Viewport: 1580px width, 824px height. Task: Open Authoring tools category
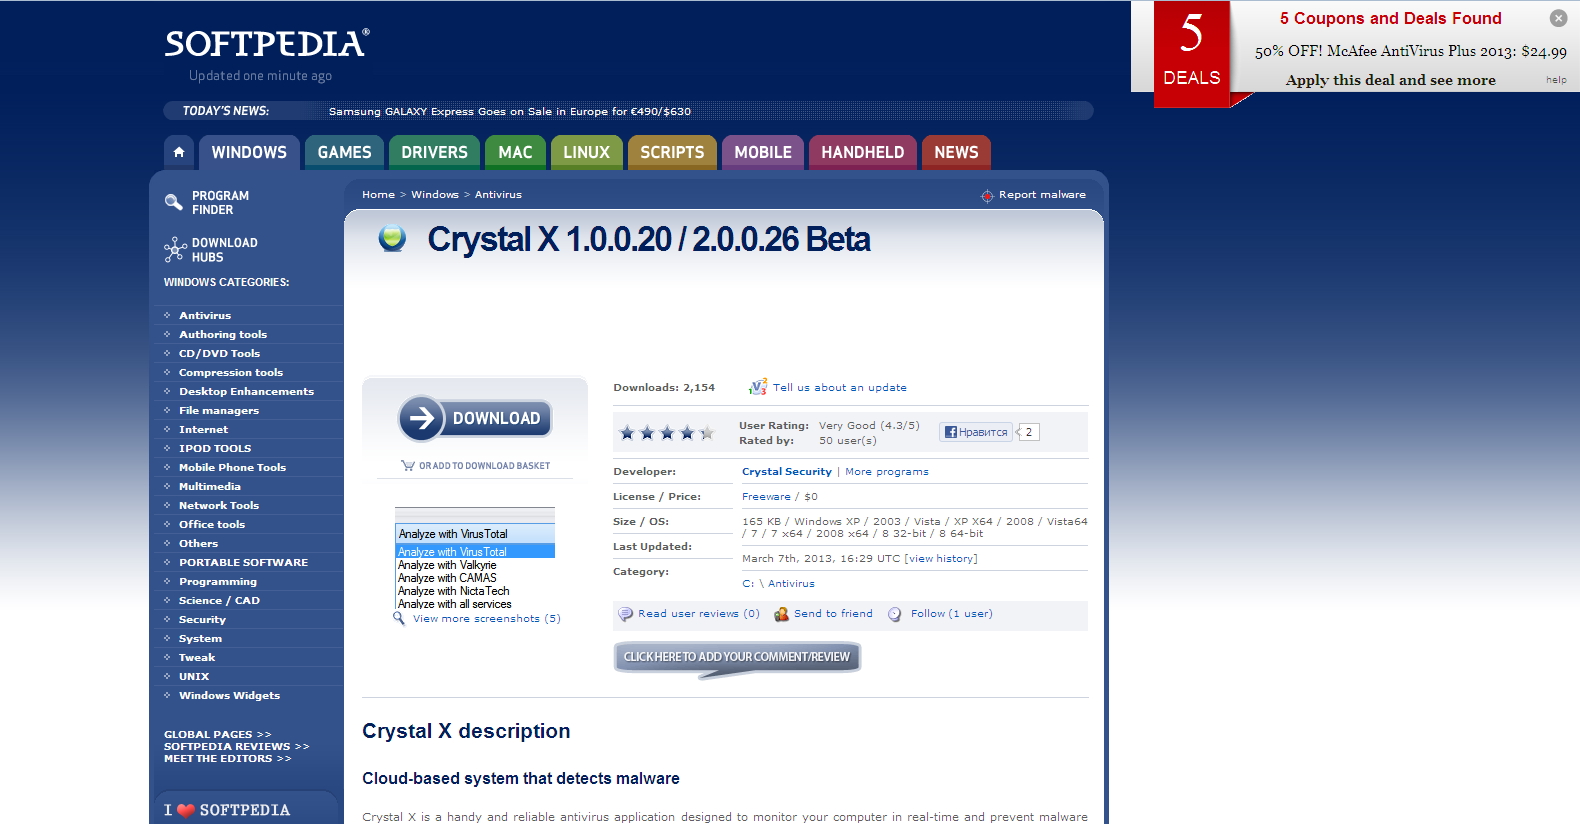[223, 335]
